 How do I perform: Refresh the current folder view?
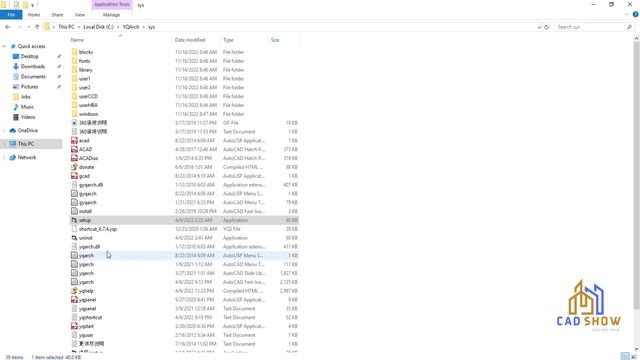pos(547,27)
